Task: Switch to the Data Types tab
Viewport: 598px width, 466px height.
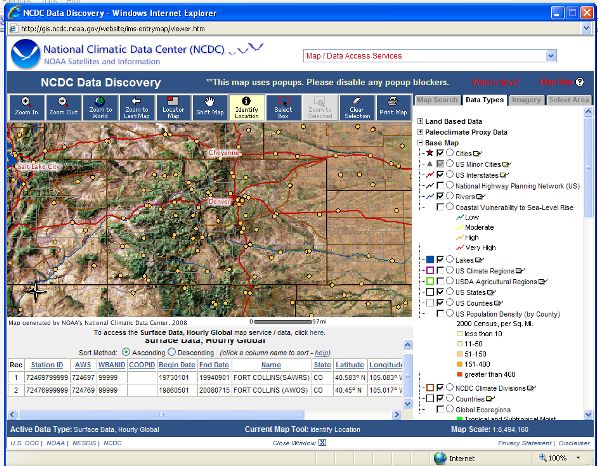Action: coord(485,100)
